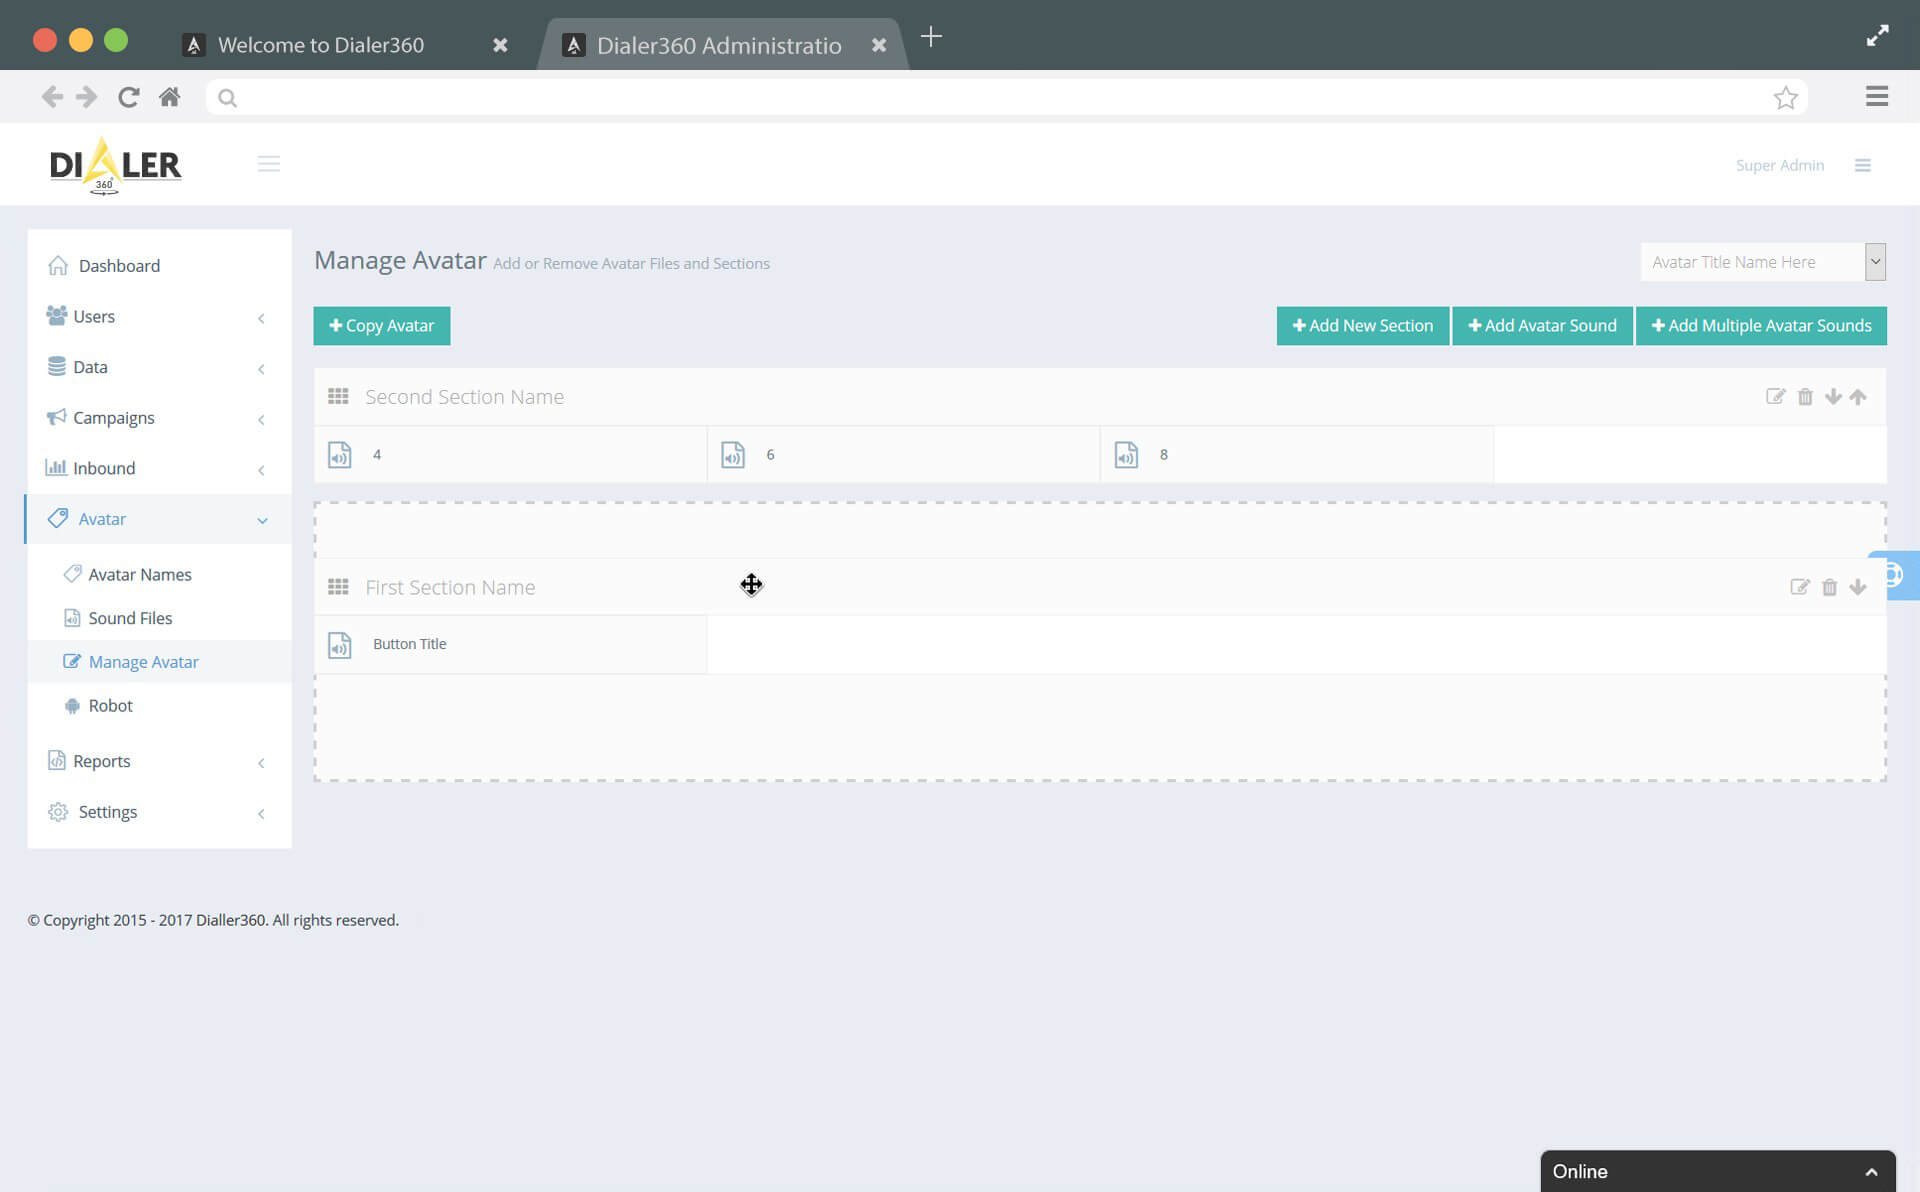Viewport: 1920px width, 1192px height.
Task: Expand the Users sidebar chevron
Action: coord(261,318)
